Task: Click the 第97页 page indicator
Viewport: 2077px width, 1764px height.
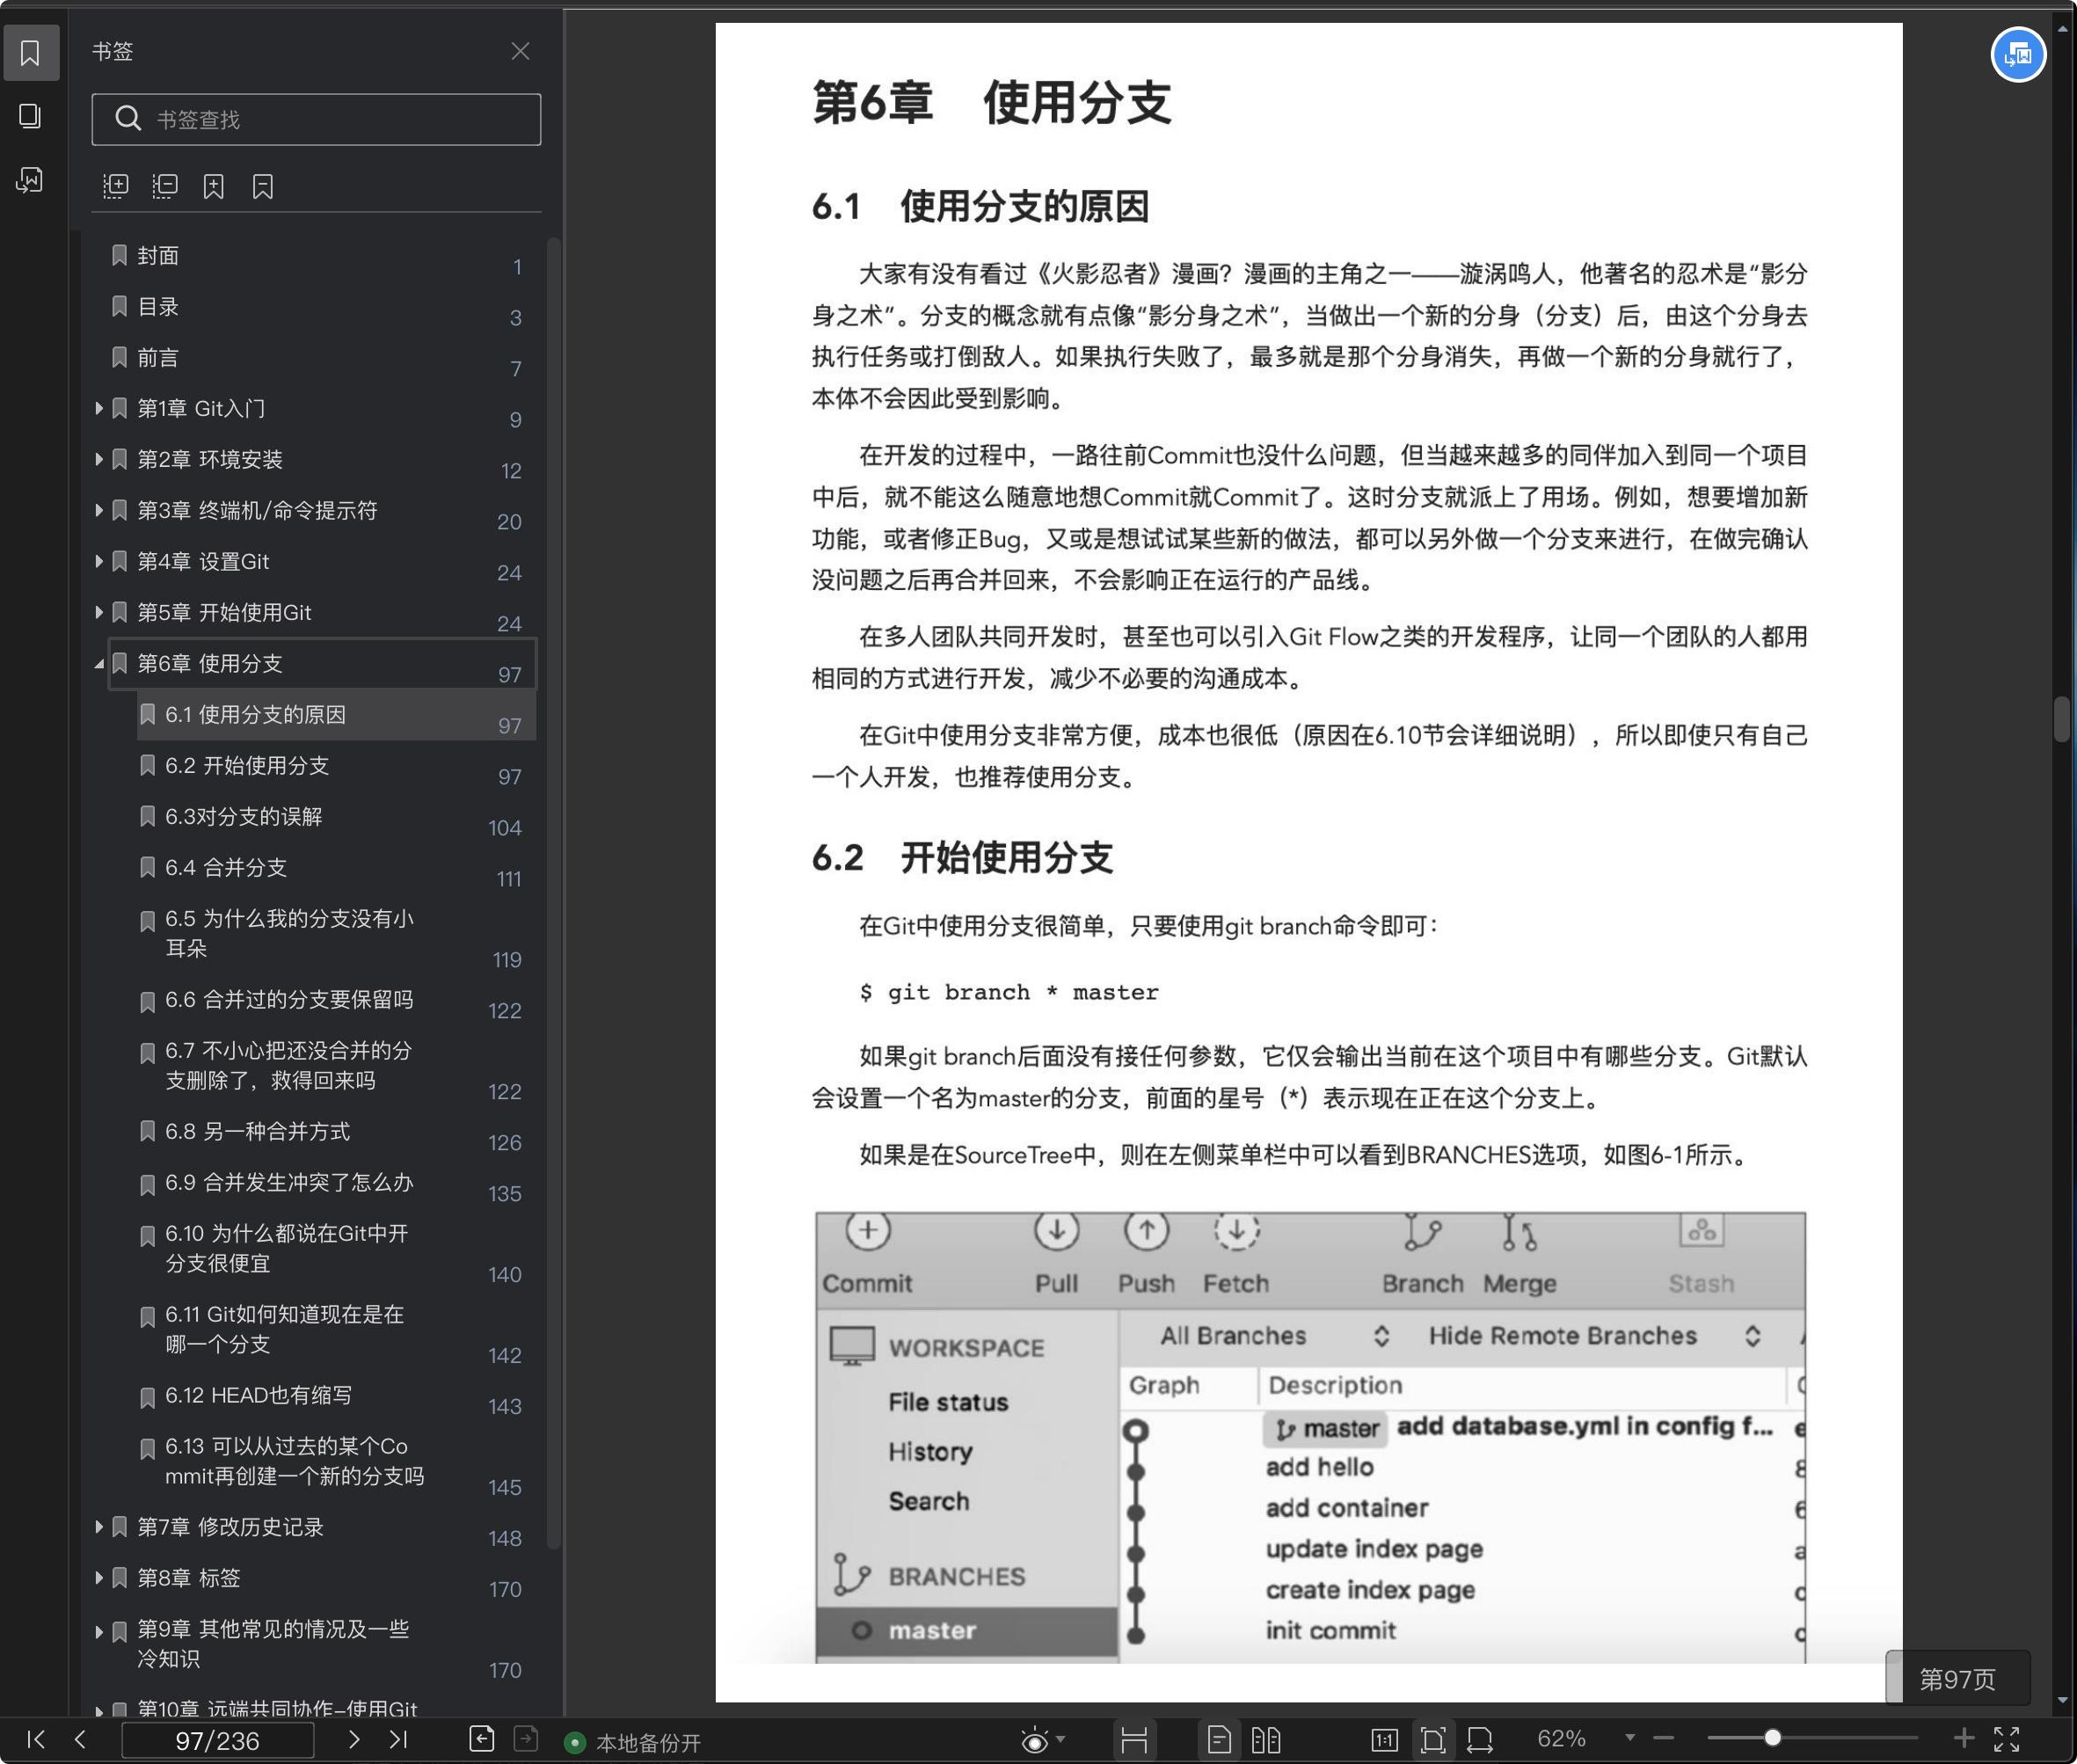Action: [1957, 1679]
